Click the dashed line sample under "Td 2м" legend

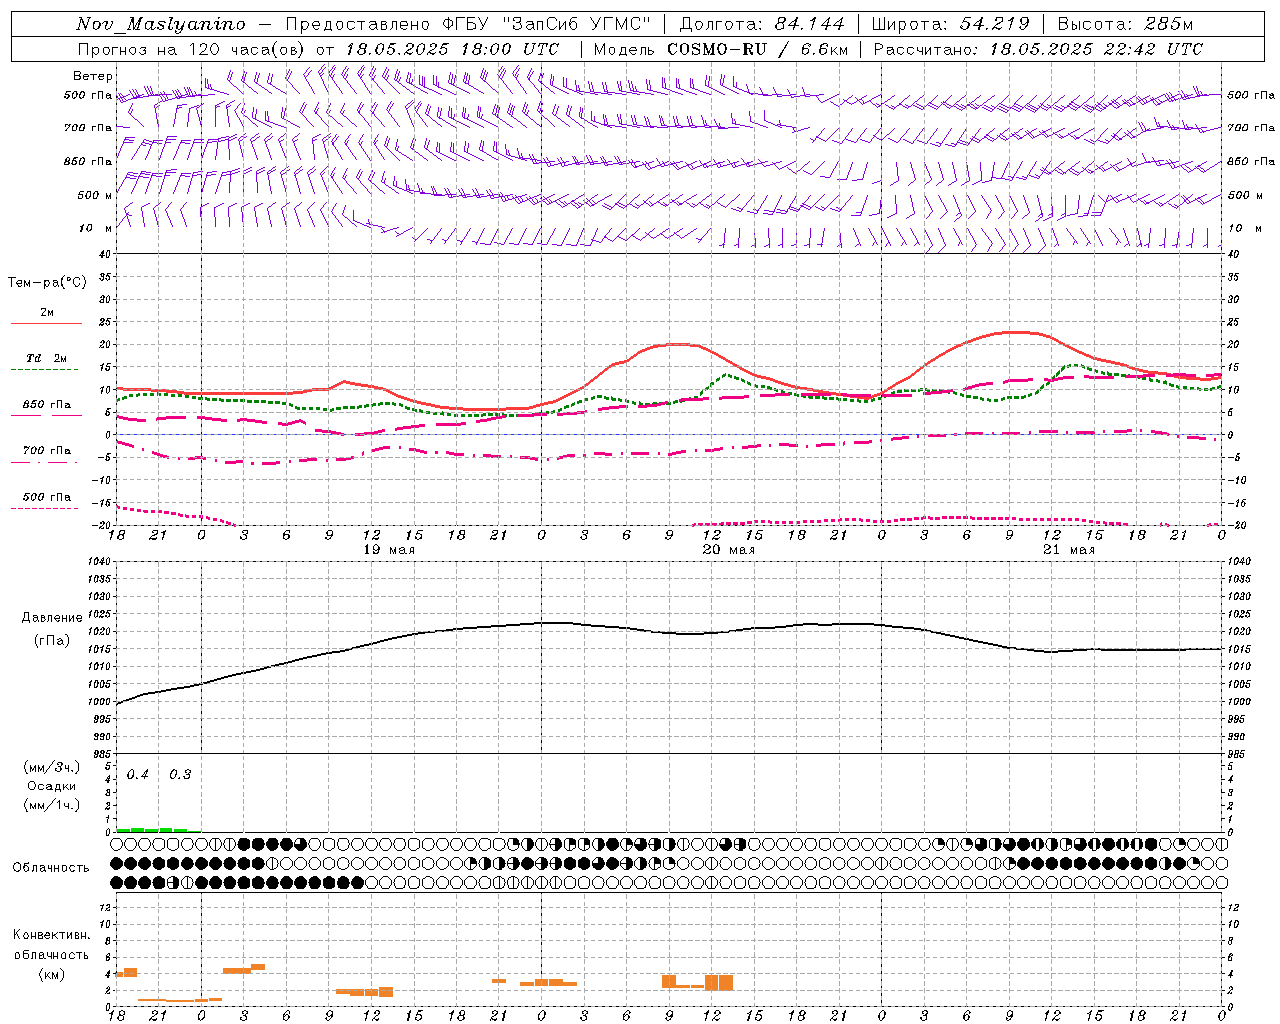point(46,370)
